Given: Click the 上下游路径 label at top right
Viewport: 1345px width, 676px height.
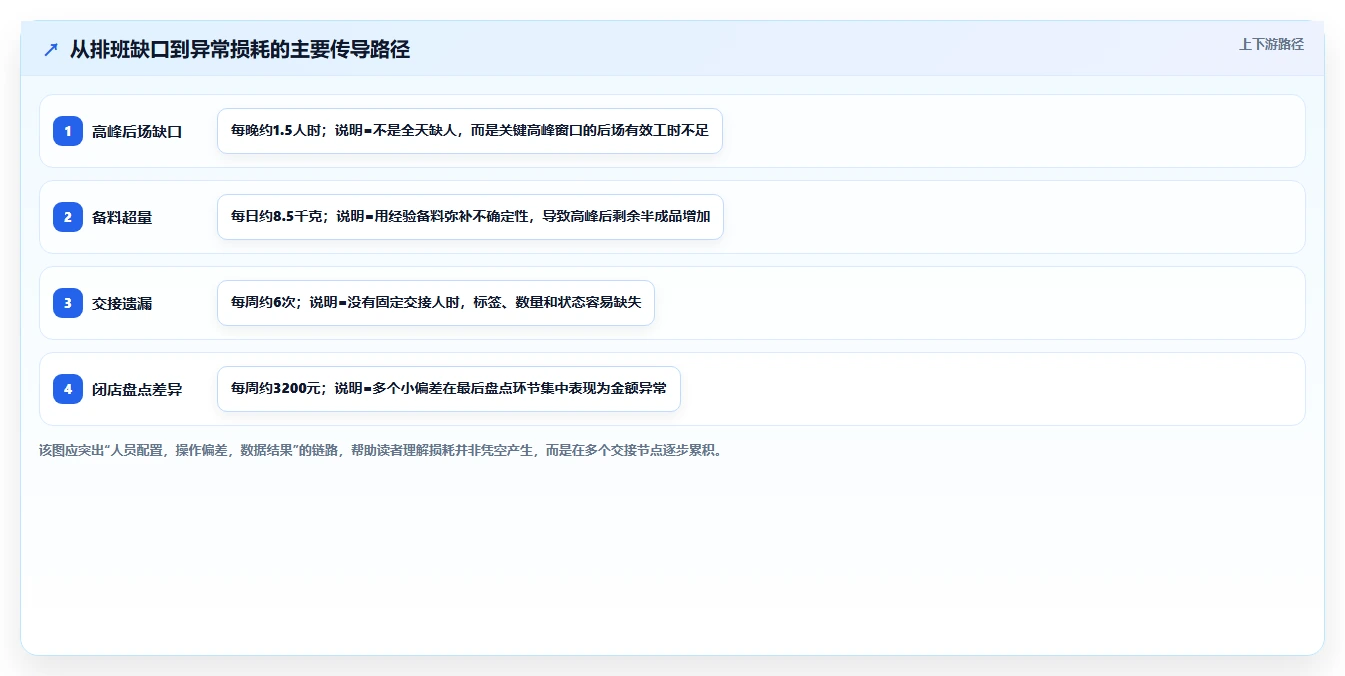Looking at the screenshot, I should click(x=1271, y=44).
